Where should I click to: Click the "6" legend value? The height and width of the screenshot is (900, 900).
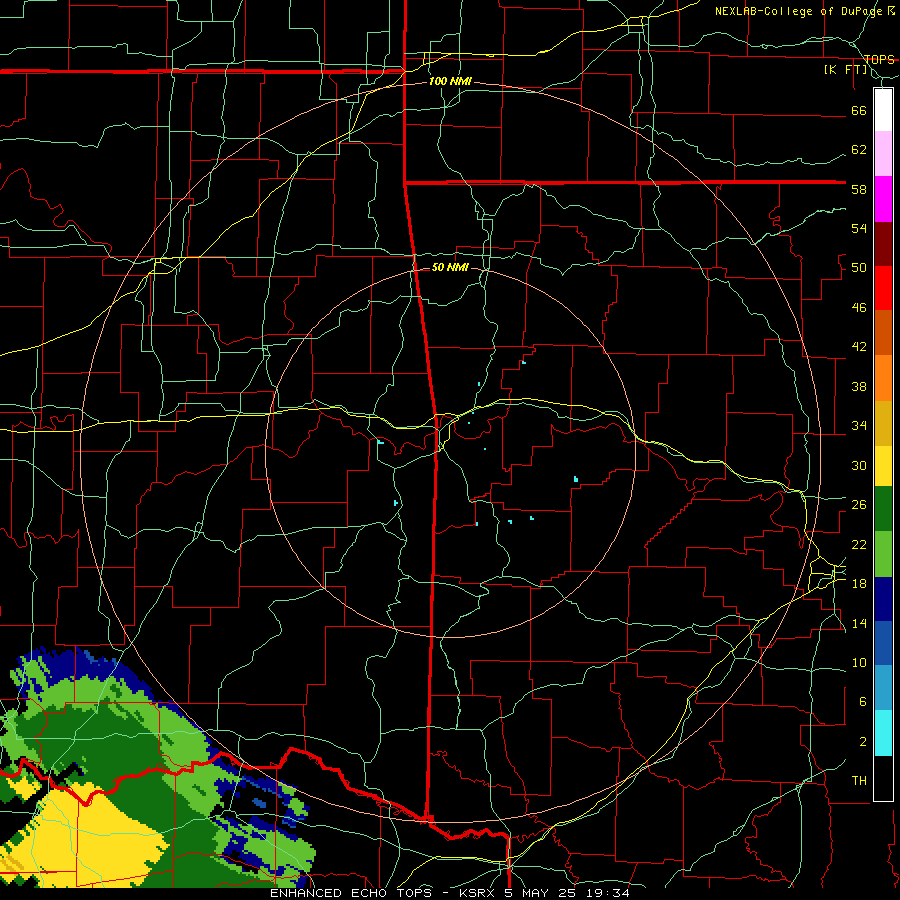(x=863, y=702)
